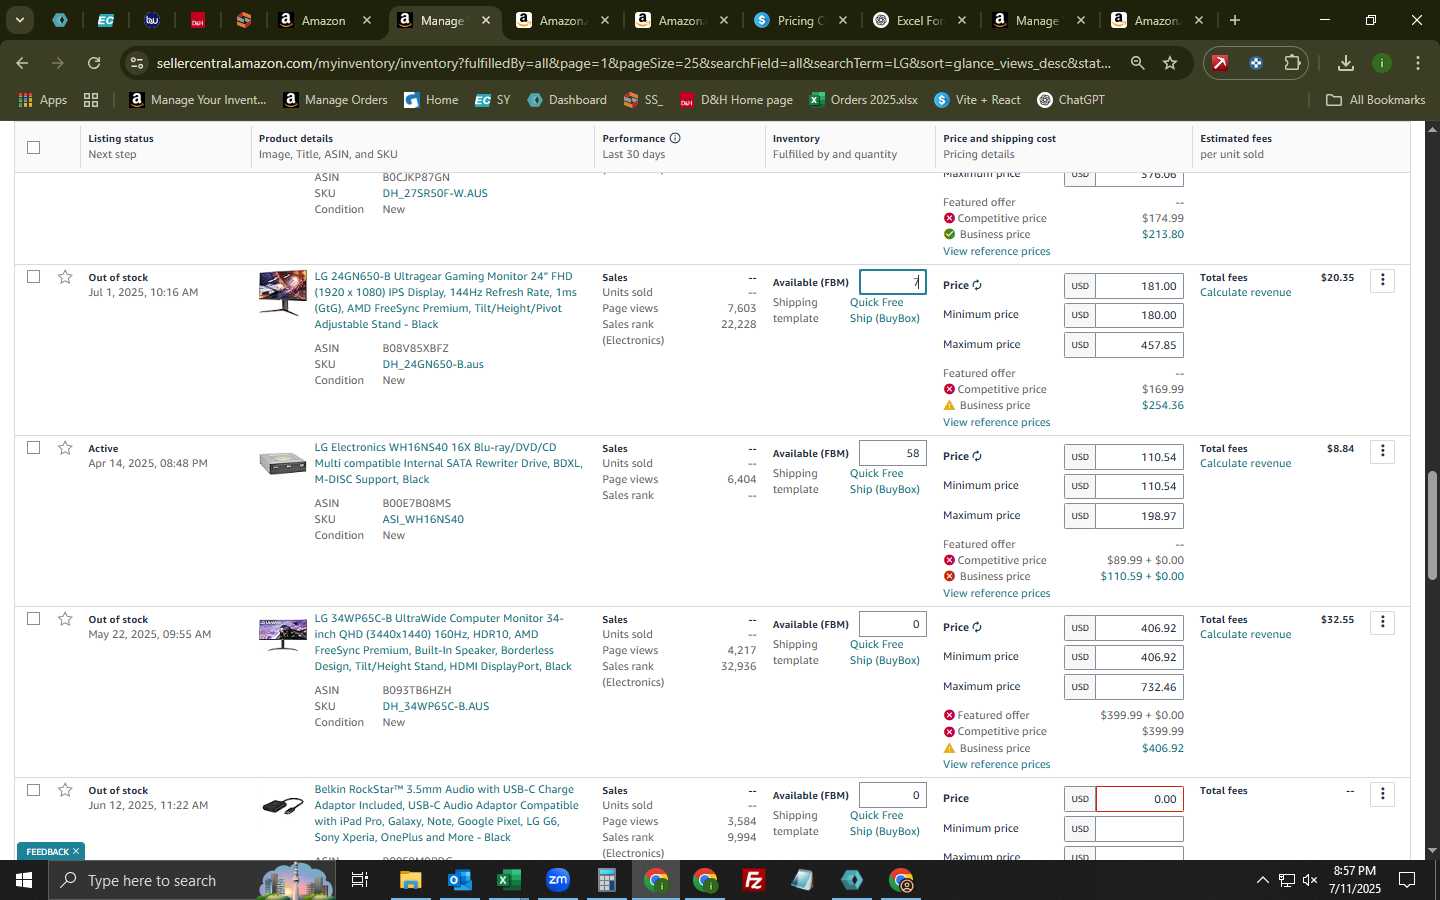This screenshot has height=900, width=1440.
Task: Open File Explorer from the taskbar
Action: (411, 880)
